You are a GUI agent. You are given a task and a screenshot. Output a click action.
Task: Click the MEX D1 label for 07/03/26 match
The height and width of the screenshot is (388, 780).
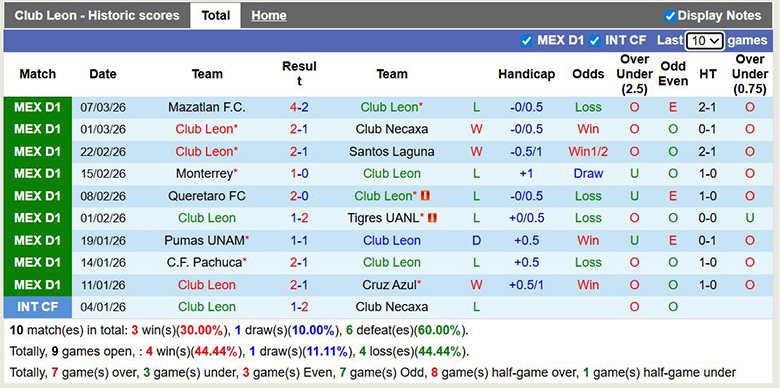point(37,107)
